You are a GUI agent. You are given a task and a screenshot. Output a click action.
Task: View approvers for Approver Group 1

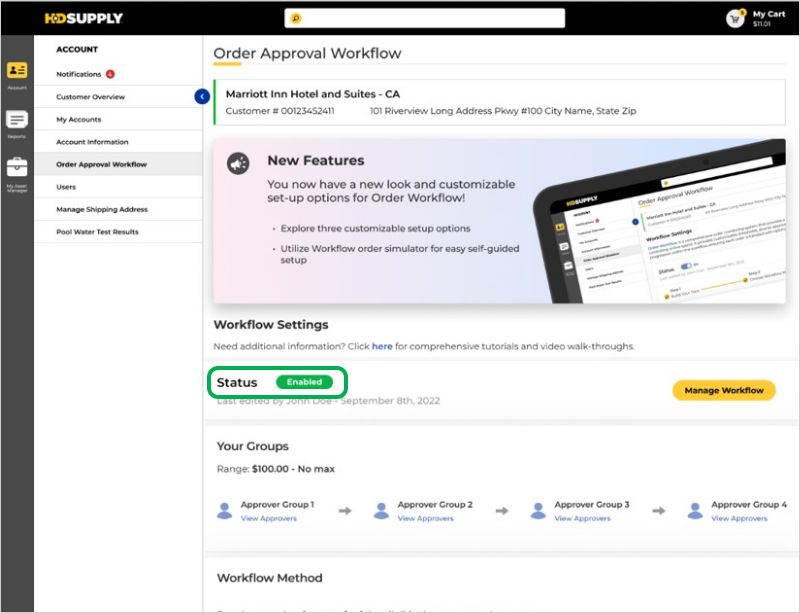click(268, 518)
